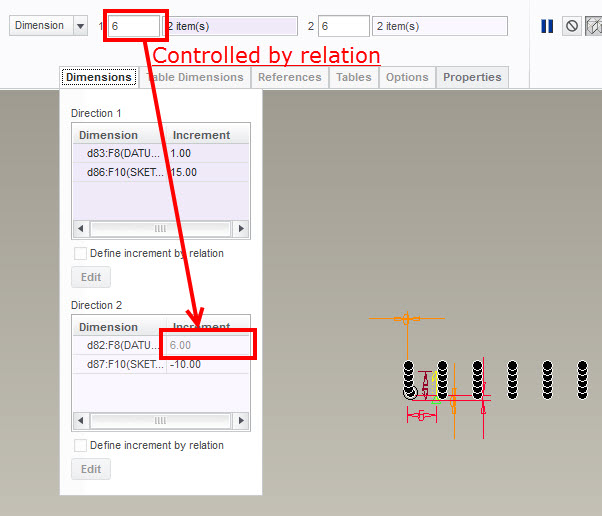The height and width of the screenshot is (516, 602).
Task: Click the 6.00 increment field
Action: tap(208, 345)
